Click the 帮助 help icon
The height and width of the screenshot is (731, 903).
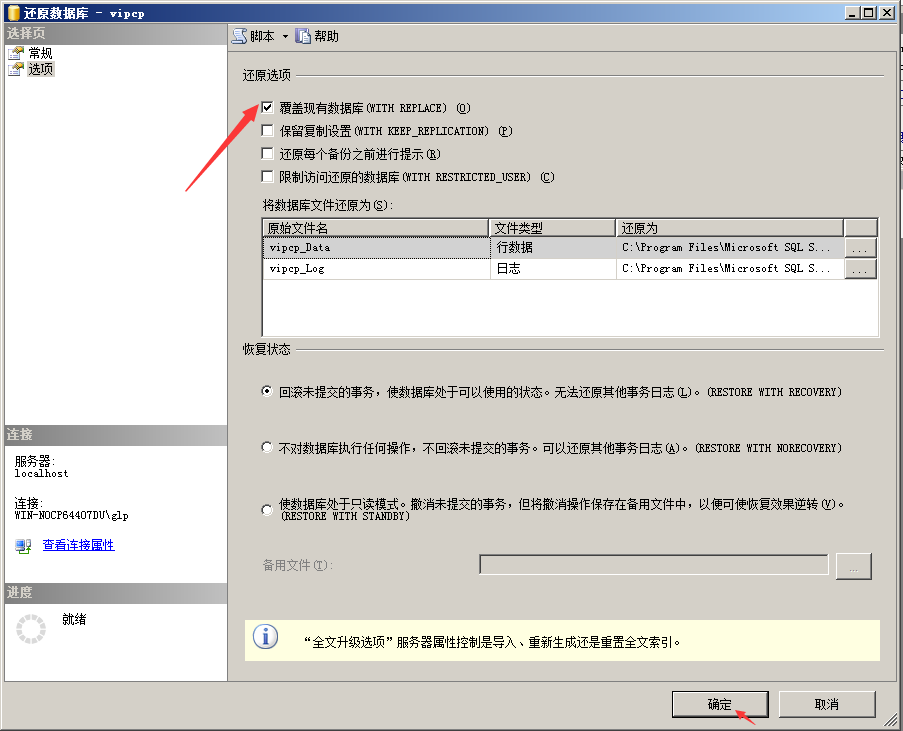pos(303,36)
